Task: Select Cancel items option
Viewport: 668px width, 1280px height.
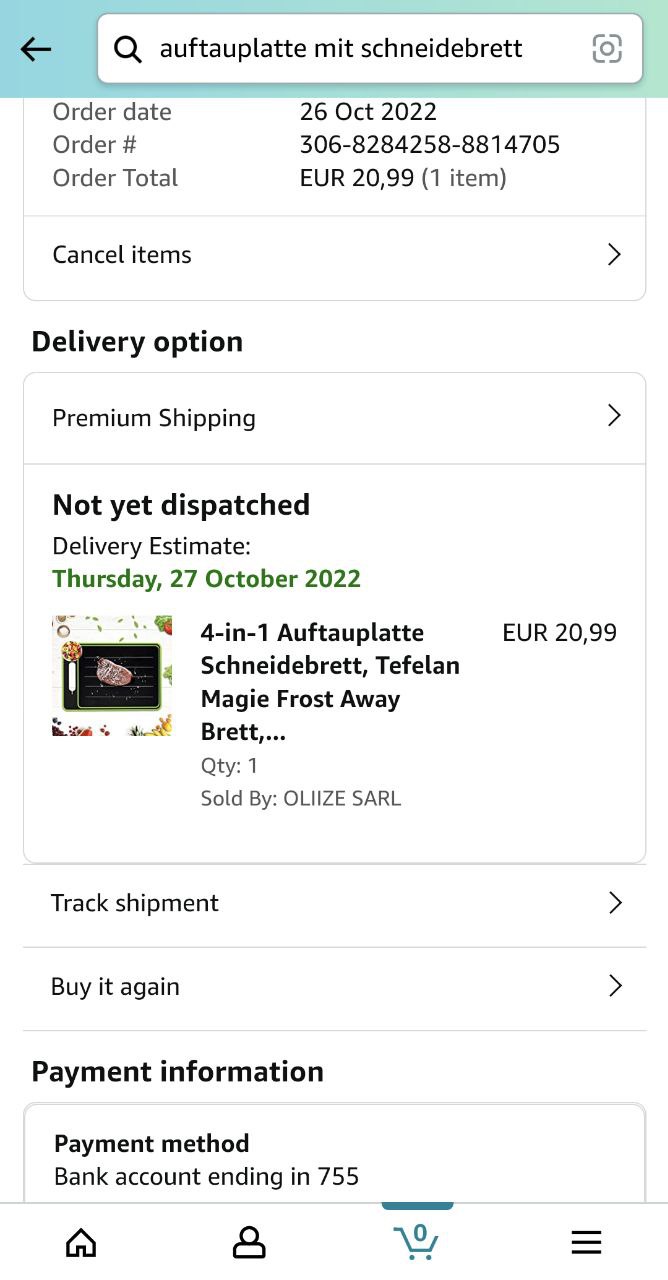Action: pyautogui.click(x=334, y=255)
